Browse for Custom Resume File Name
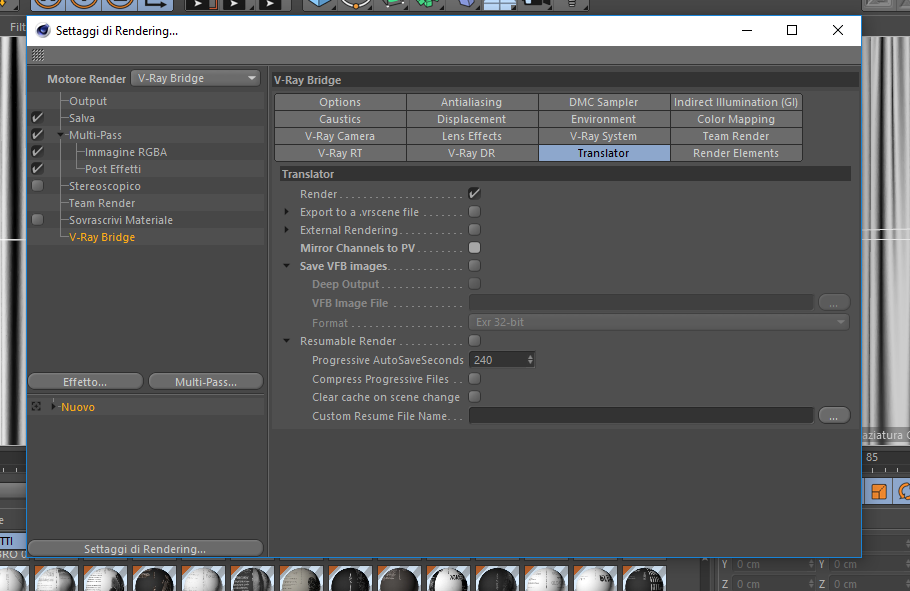Image resolution: width=910 pixels, height=591 pixels. coord(834,415)
